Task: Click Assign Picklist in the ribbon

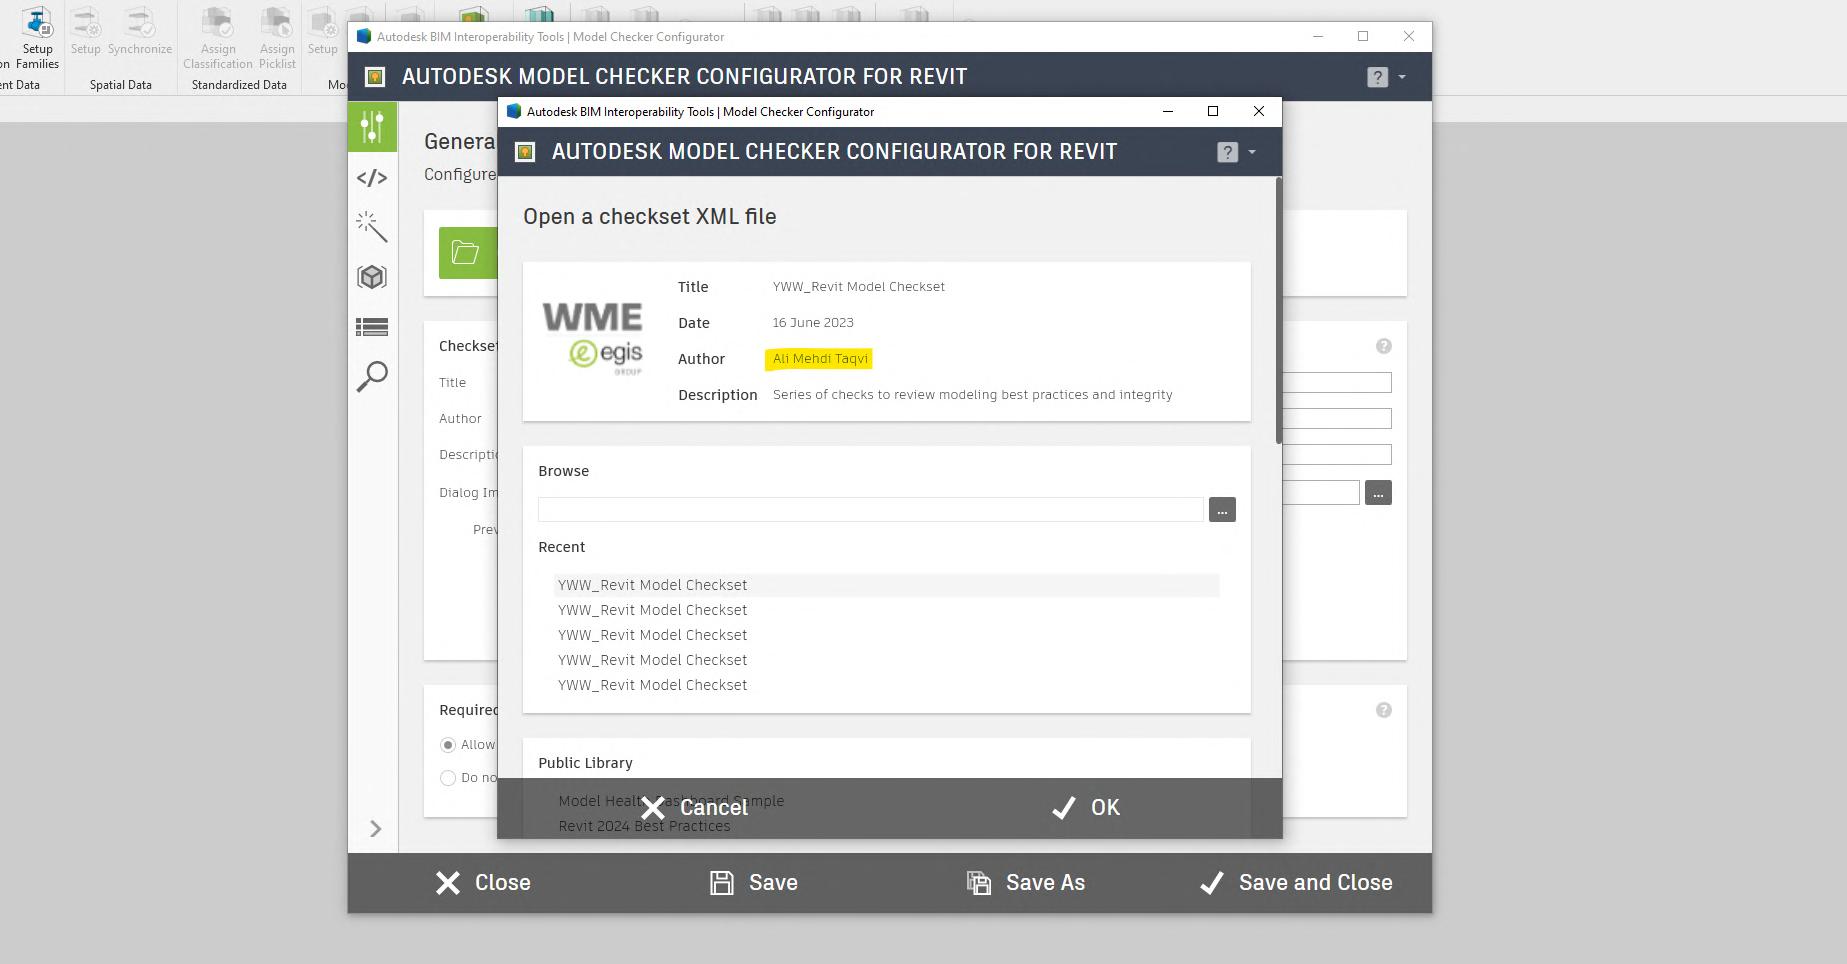Action: pos(277,36)
